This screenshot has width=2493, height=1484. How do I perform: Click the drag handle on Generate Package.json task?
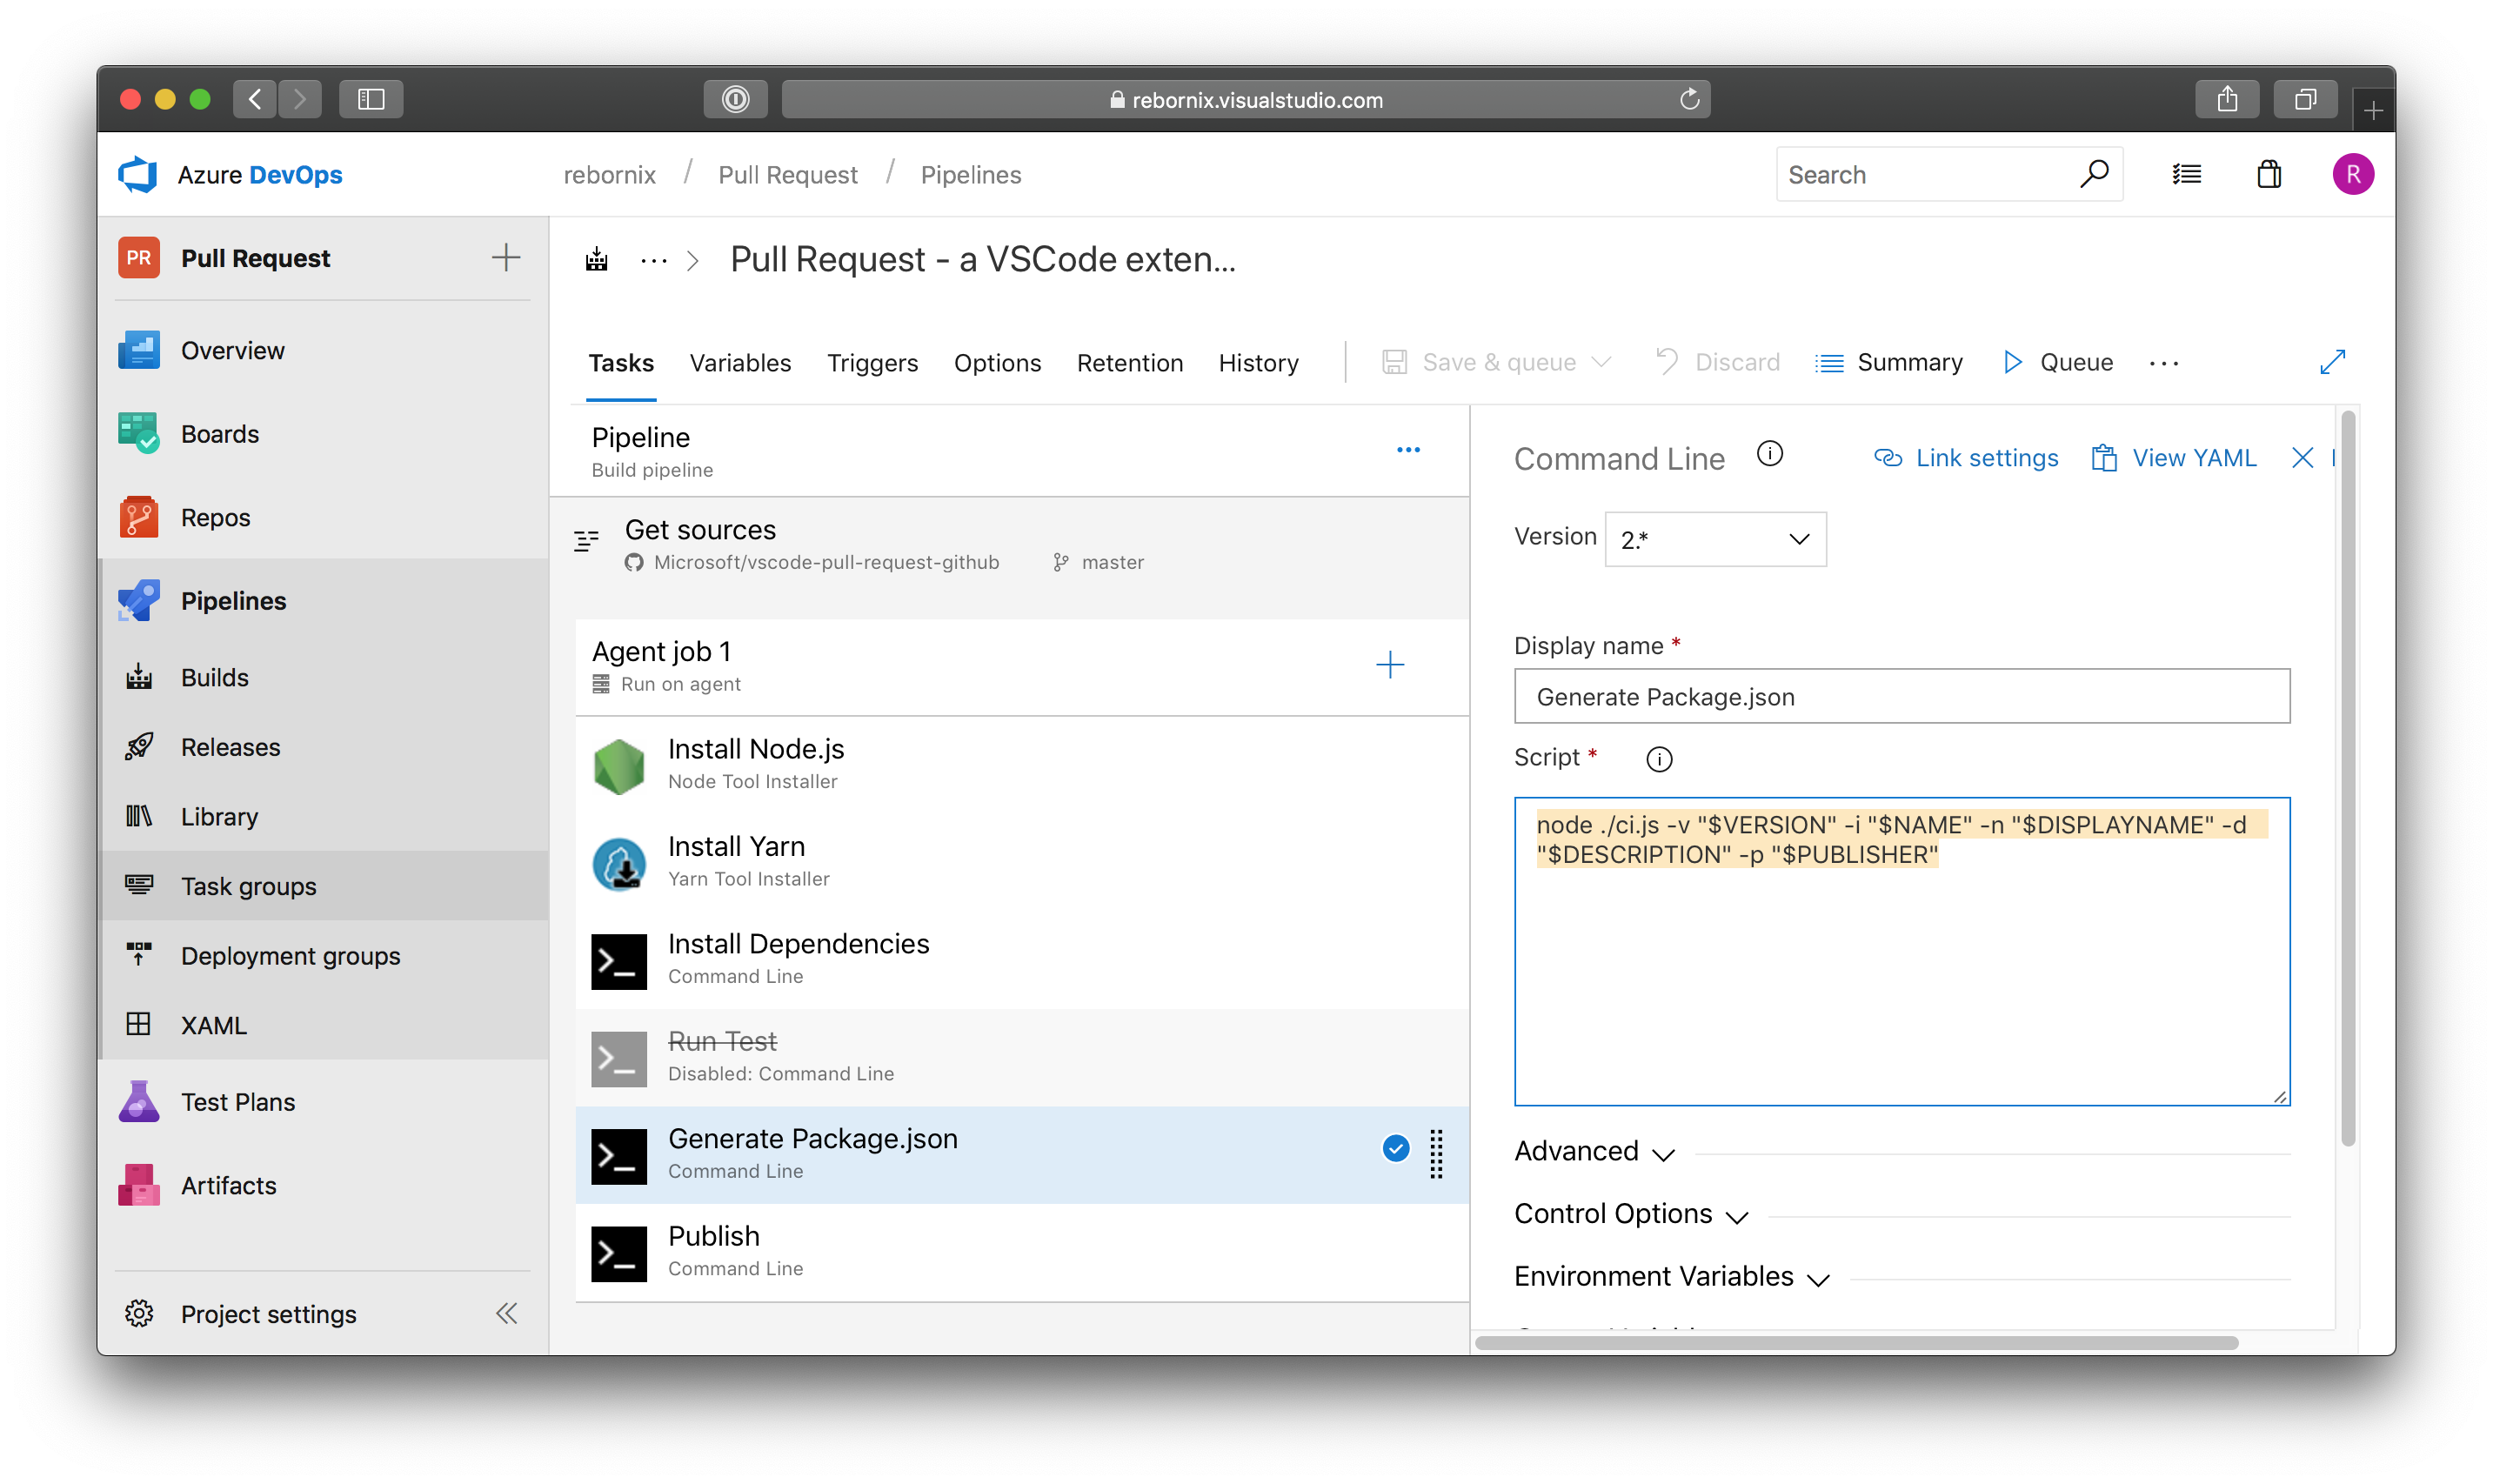point(1436,1154)
